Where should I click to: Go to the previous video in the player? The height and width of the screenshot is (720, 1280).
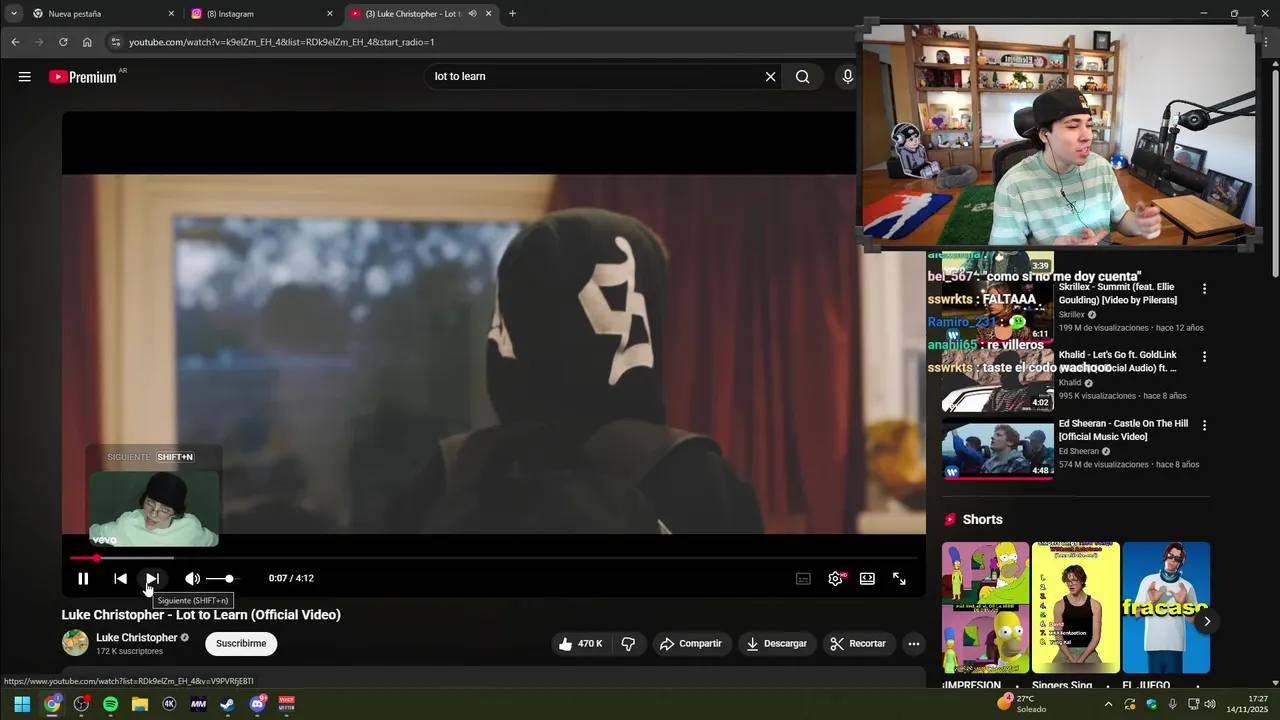[120, 578]
